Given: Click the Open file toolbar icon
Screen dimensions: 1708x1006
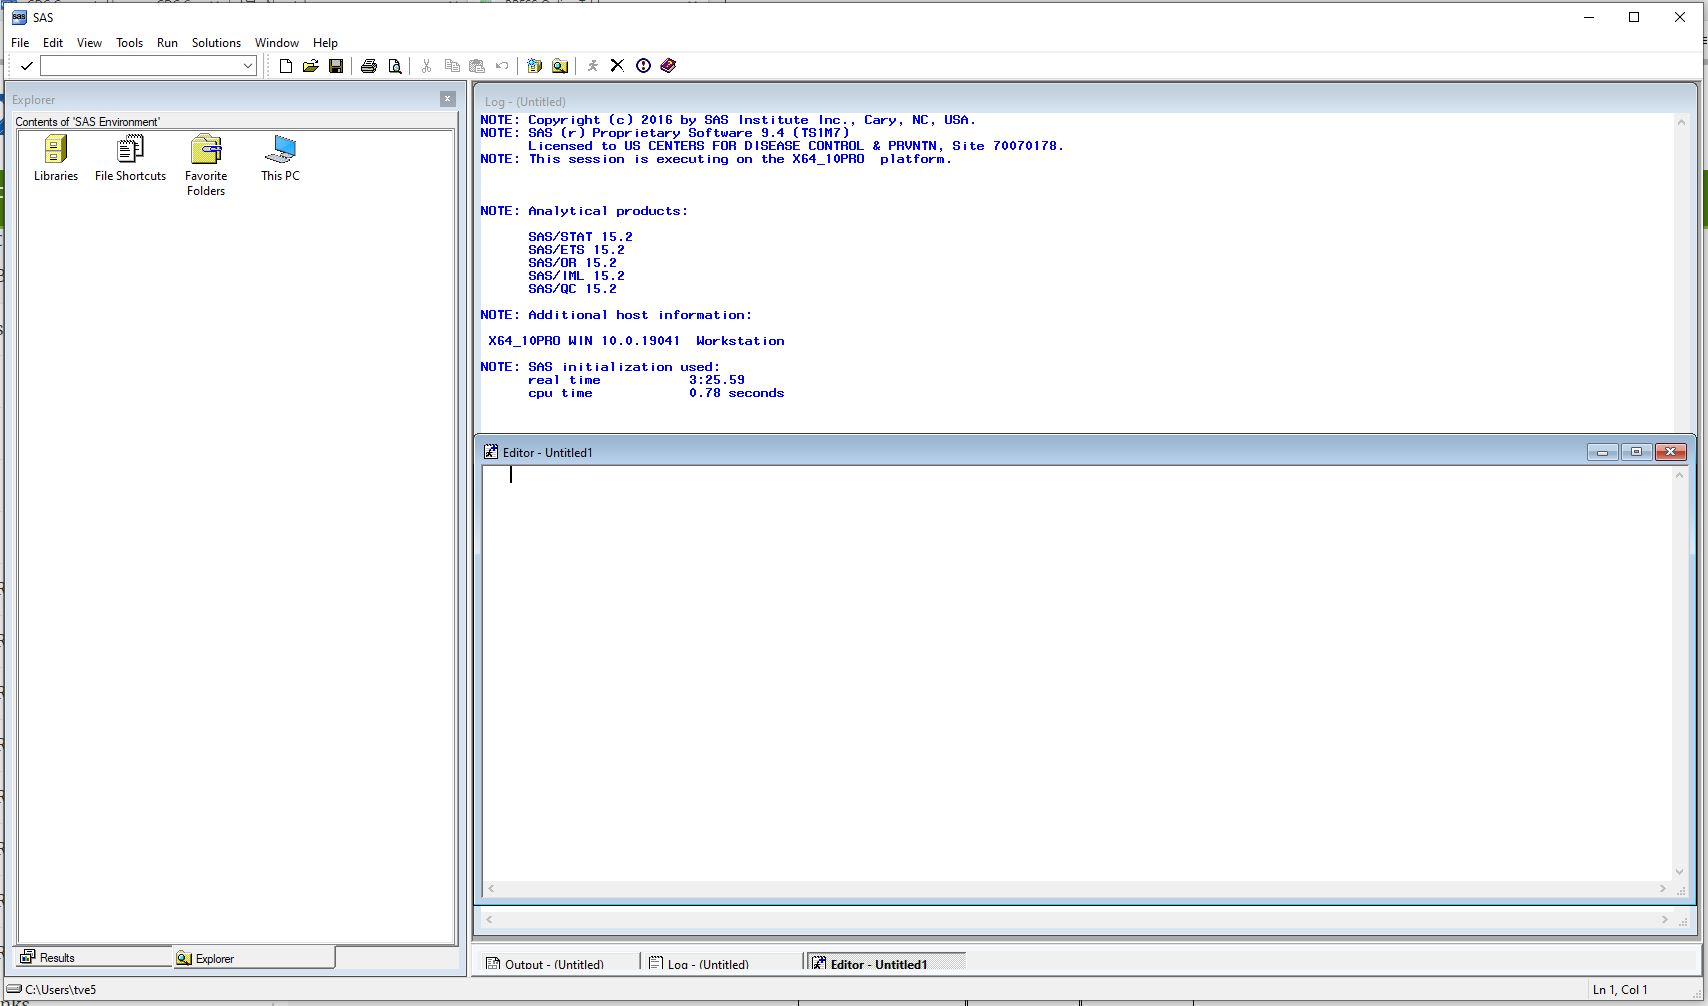Looking at the screenshot, I should point(311,66).
